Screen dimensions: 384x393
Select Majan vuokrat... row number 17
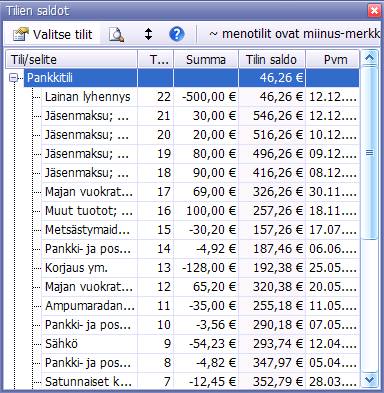[200, 192]
